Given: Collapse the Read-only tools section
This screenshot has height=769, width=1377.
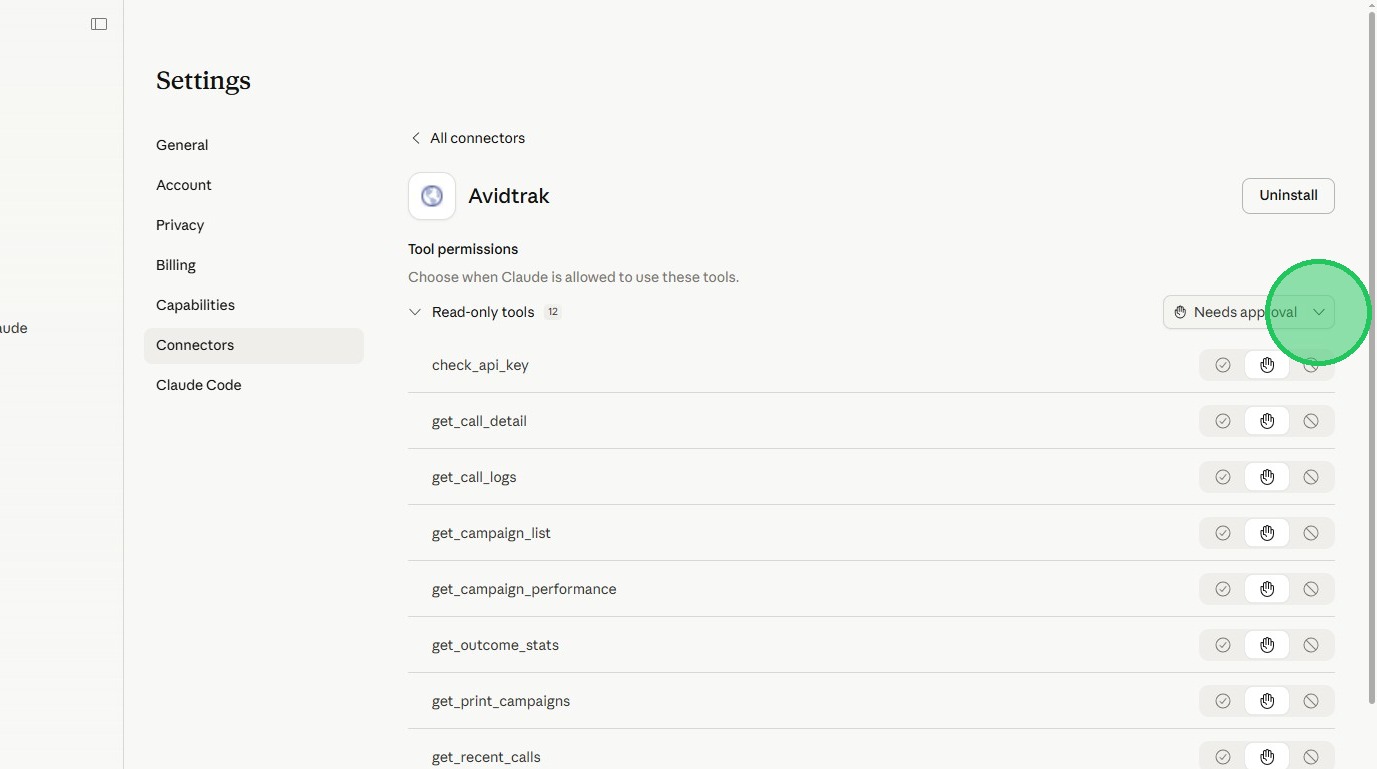Looking at the screenshot, I should (x=415, y=312).
